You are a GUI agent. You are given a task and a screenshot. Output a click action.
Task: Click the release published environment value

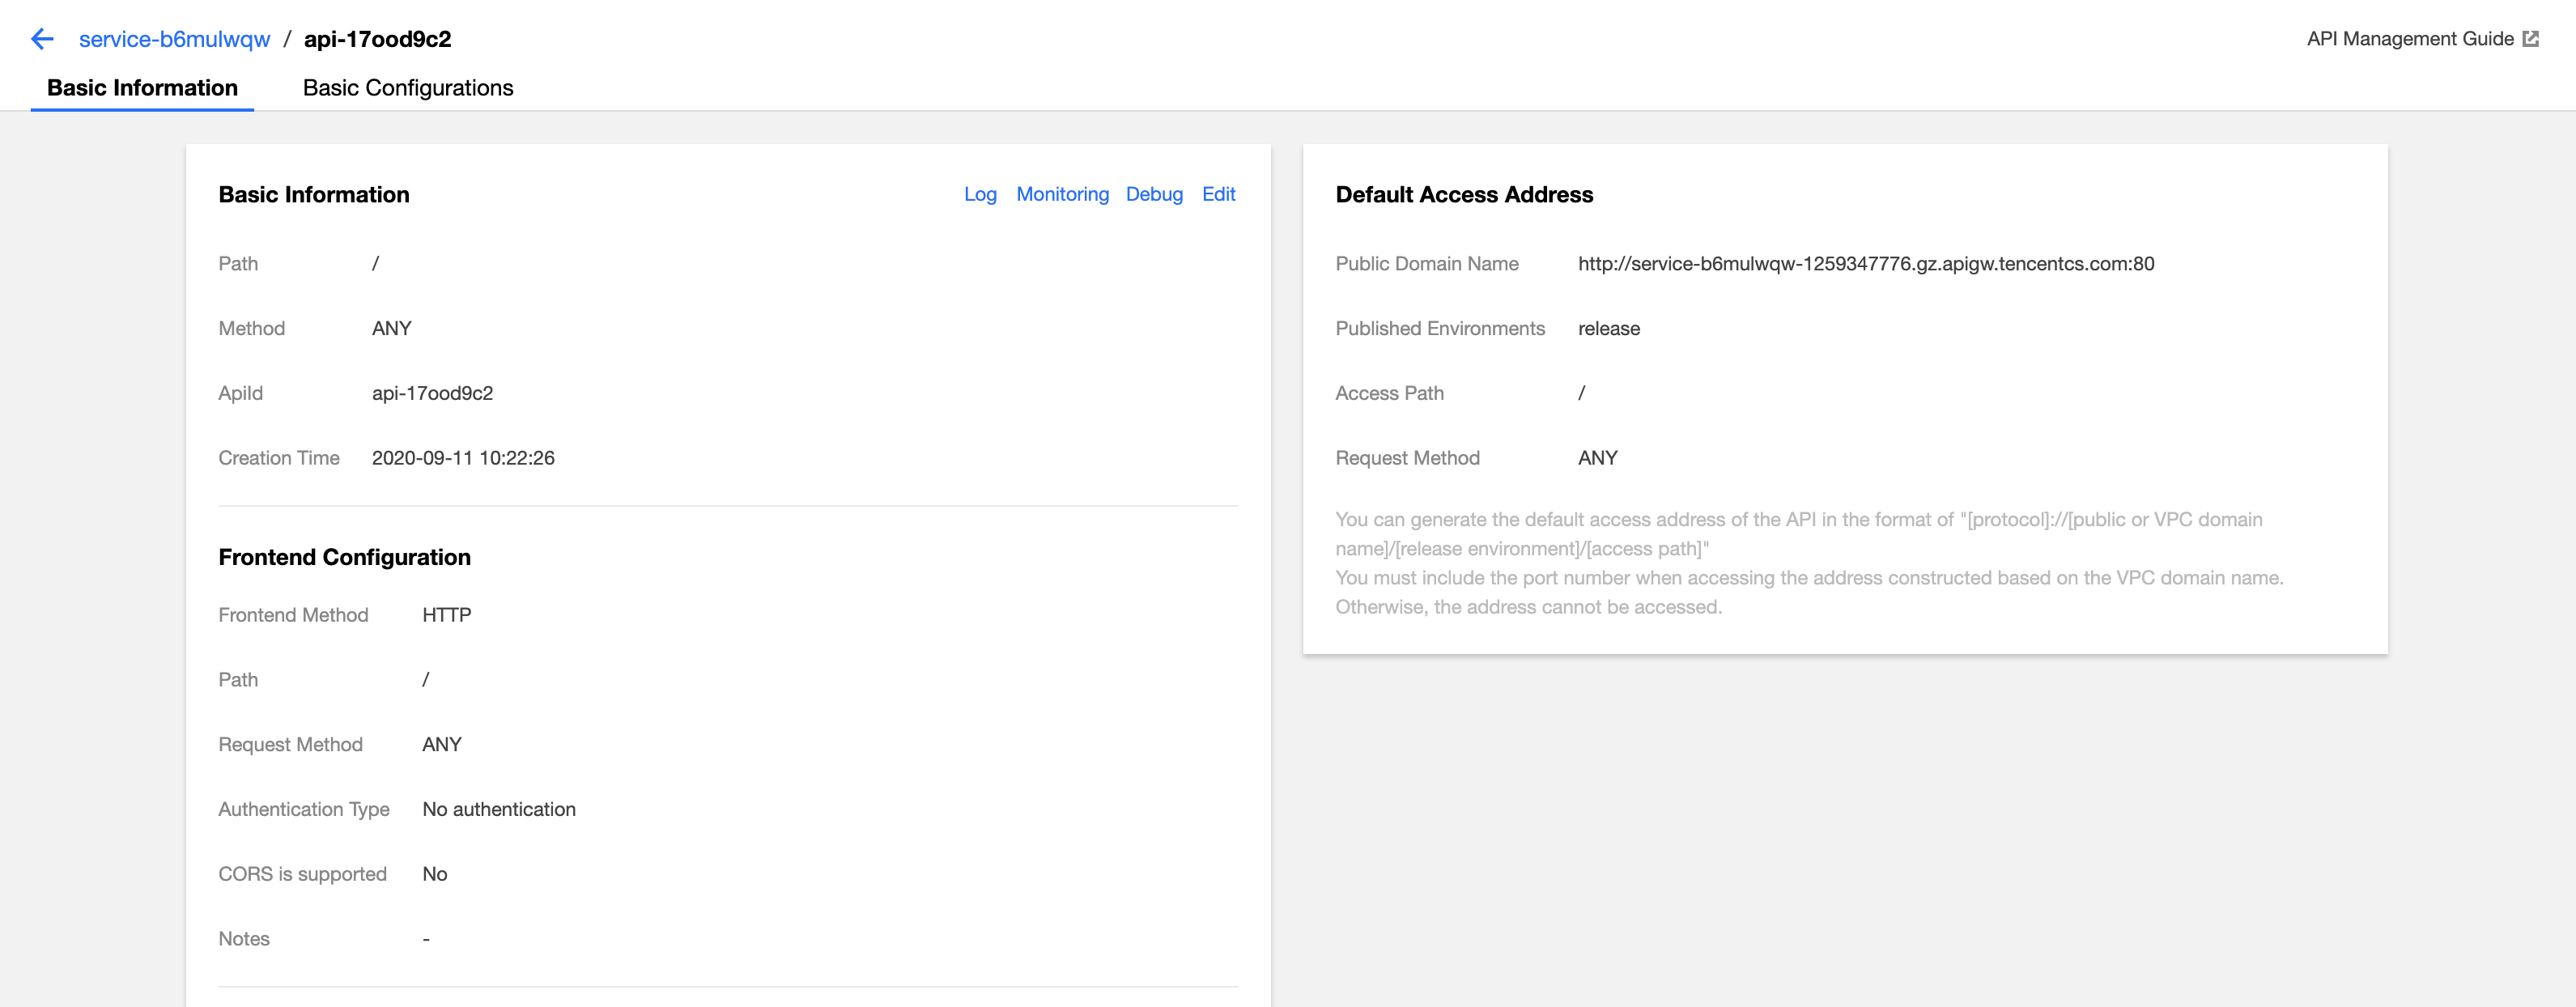tap(1608, 329)
